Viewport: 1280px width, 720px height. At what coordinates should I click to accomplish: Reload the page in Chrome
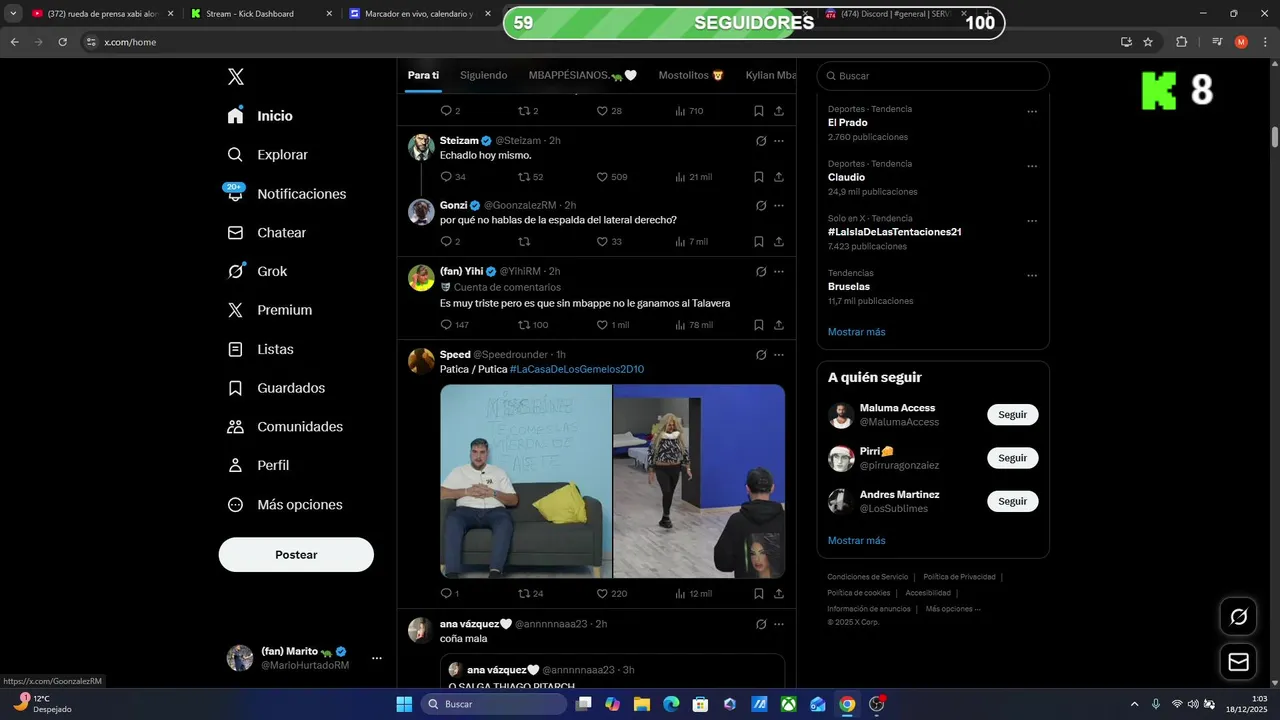63,42
